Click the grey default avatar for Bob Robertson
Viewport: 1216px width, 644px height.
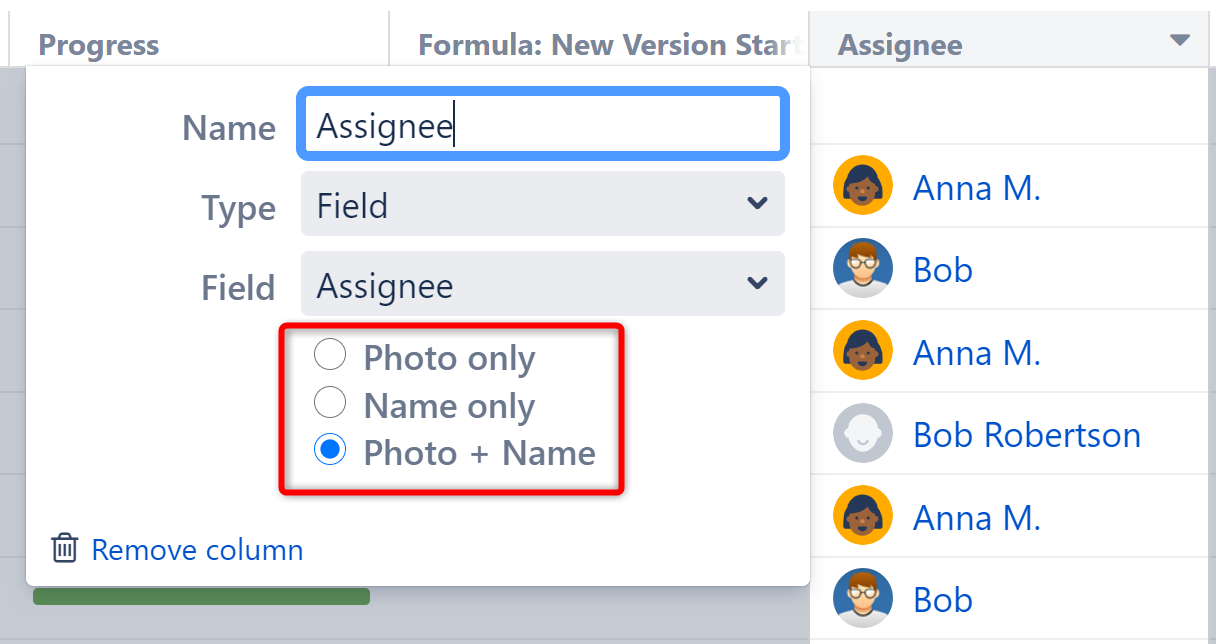(x=862, y=434)
